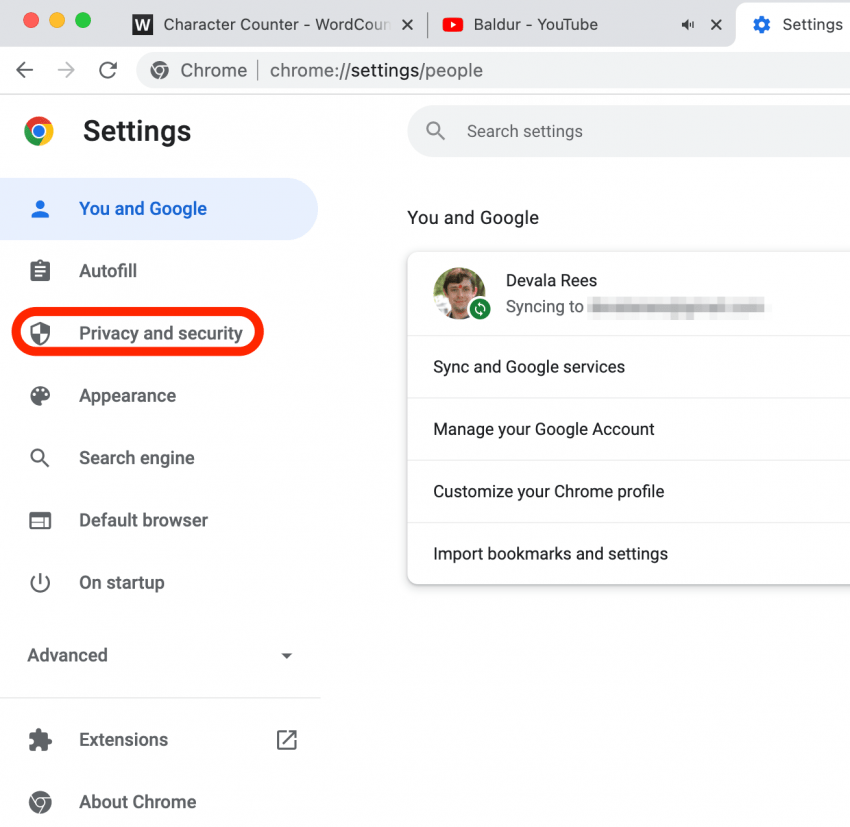Screen dimensions: 850x827
Task: Click the Autofill clipboard icon
Action: pyautogui.click(x=40, y=270)
